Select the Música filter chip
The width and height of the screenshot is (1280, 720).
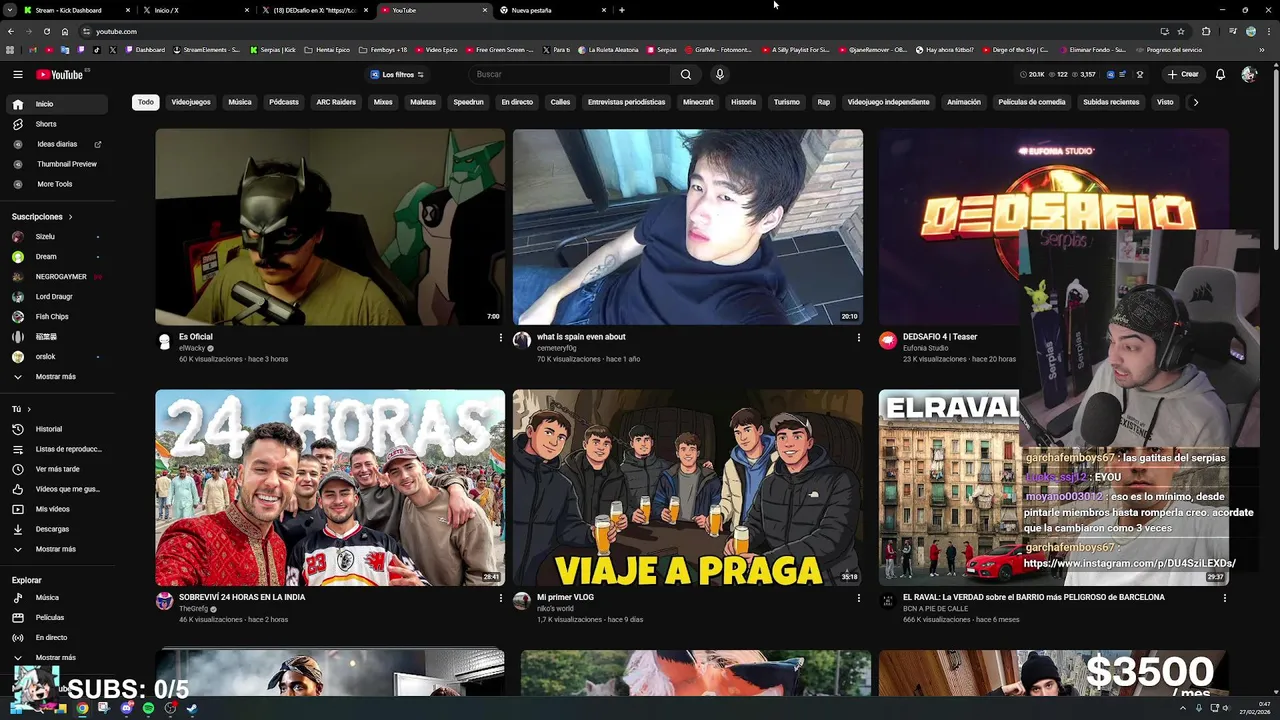[x=240, y=102]
